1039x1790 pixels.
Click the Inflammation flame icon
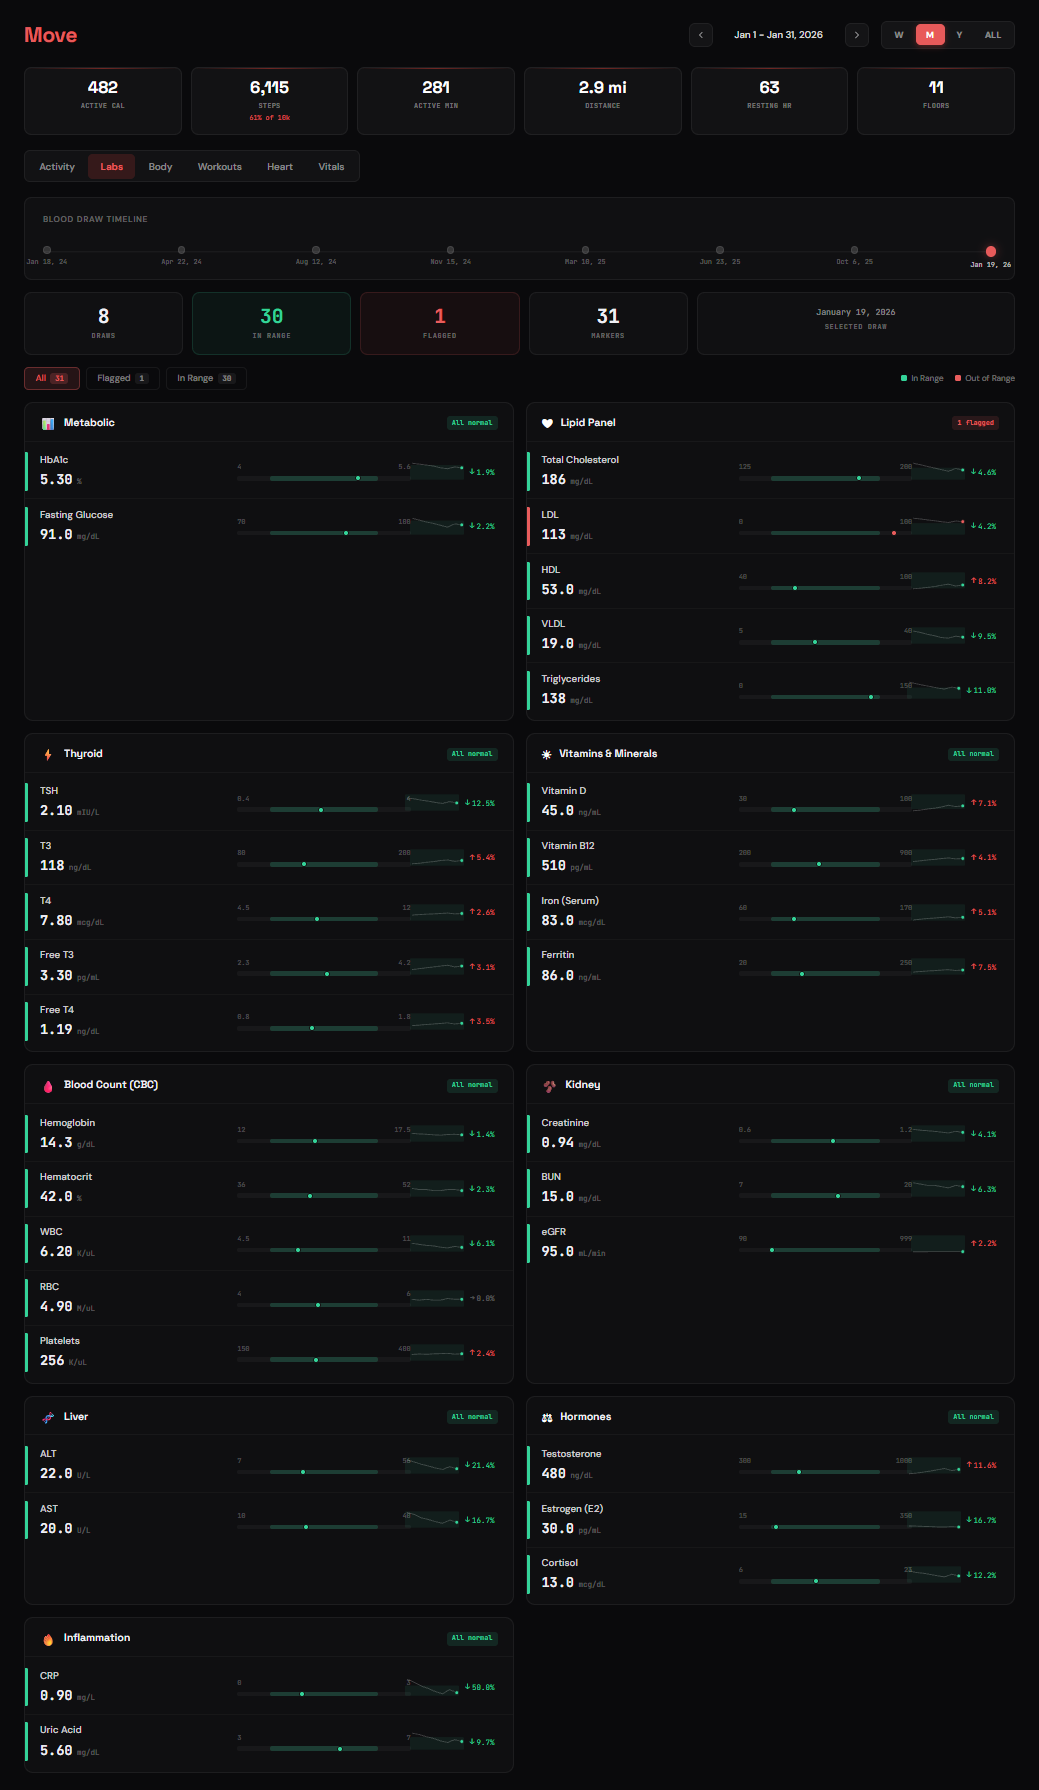48,1639
